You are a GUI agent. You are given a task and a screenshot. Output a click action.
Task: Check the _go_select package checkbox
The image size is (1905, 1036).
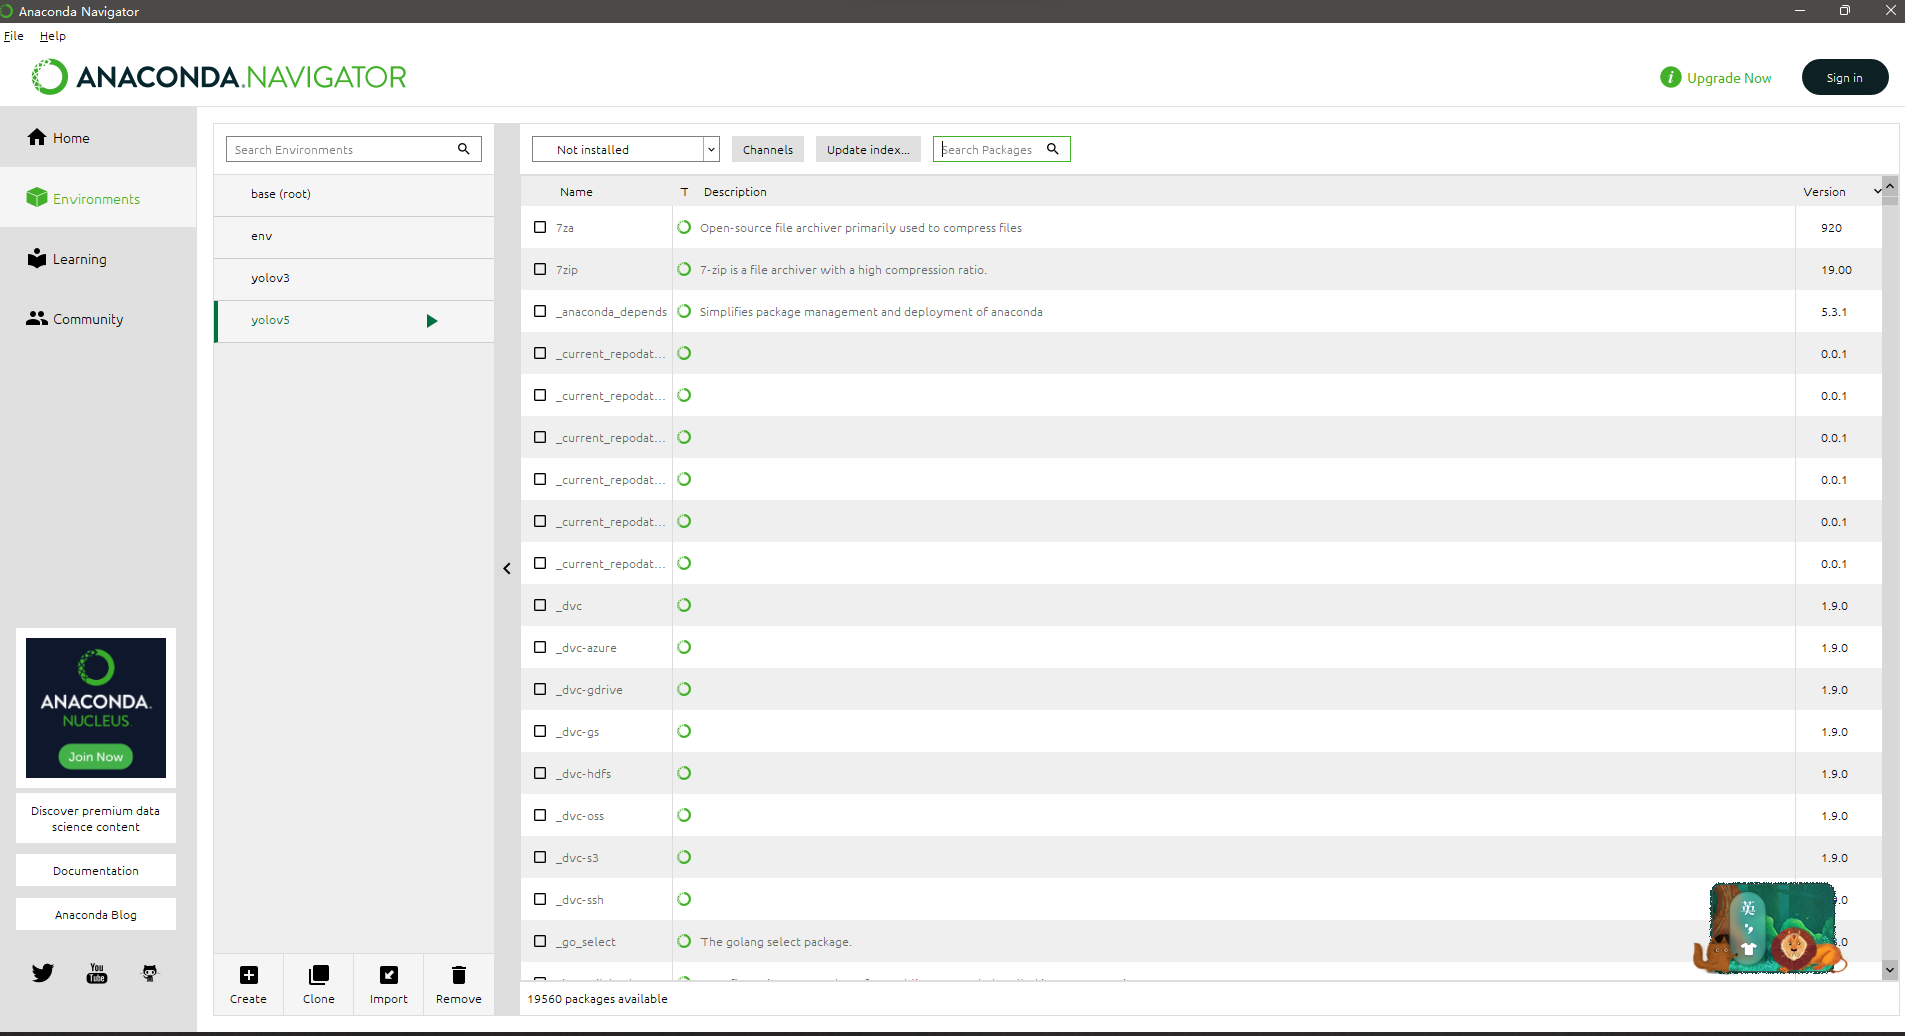tap(540, 942)
